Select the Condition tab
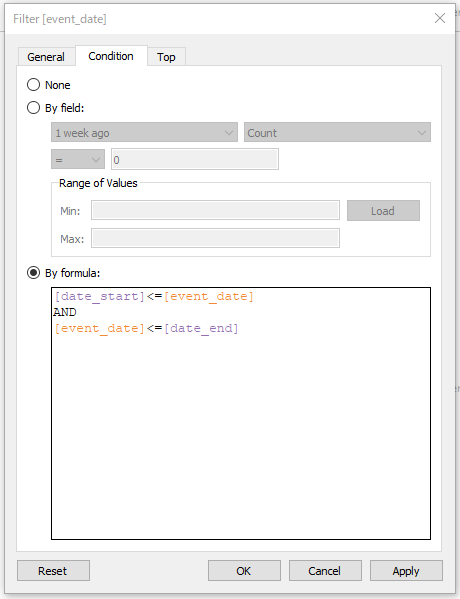 (111, 56)
